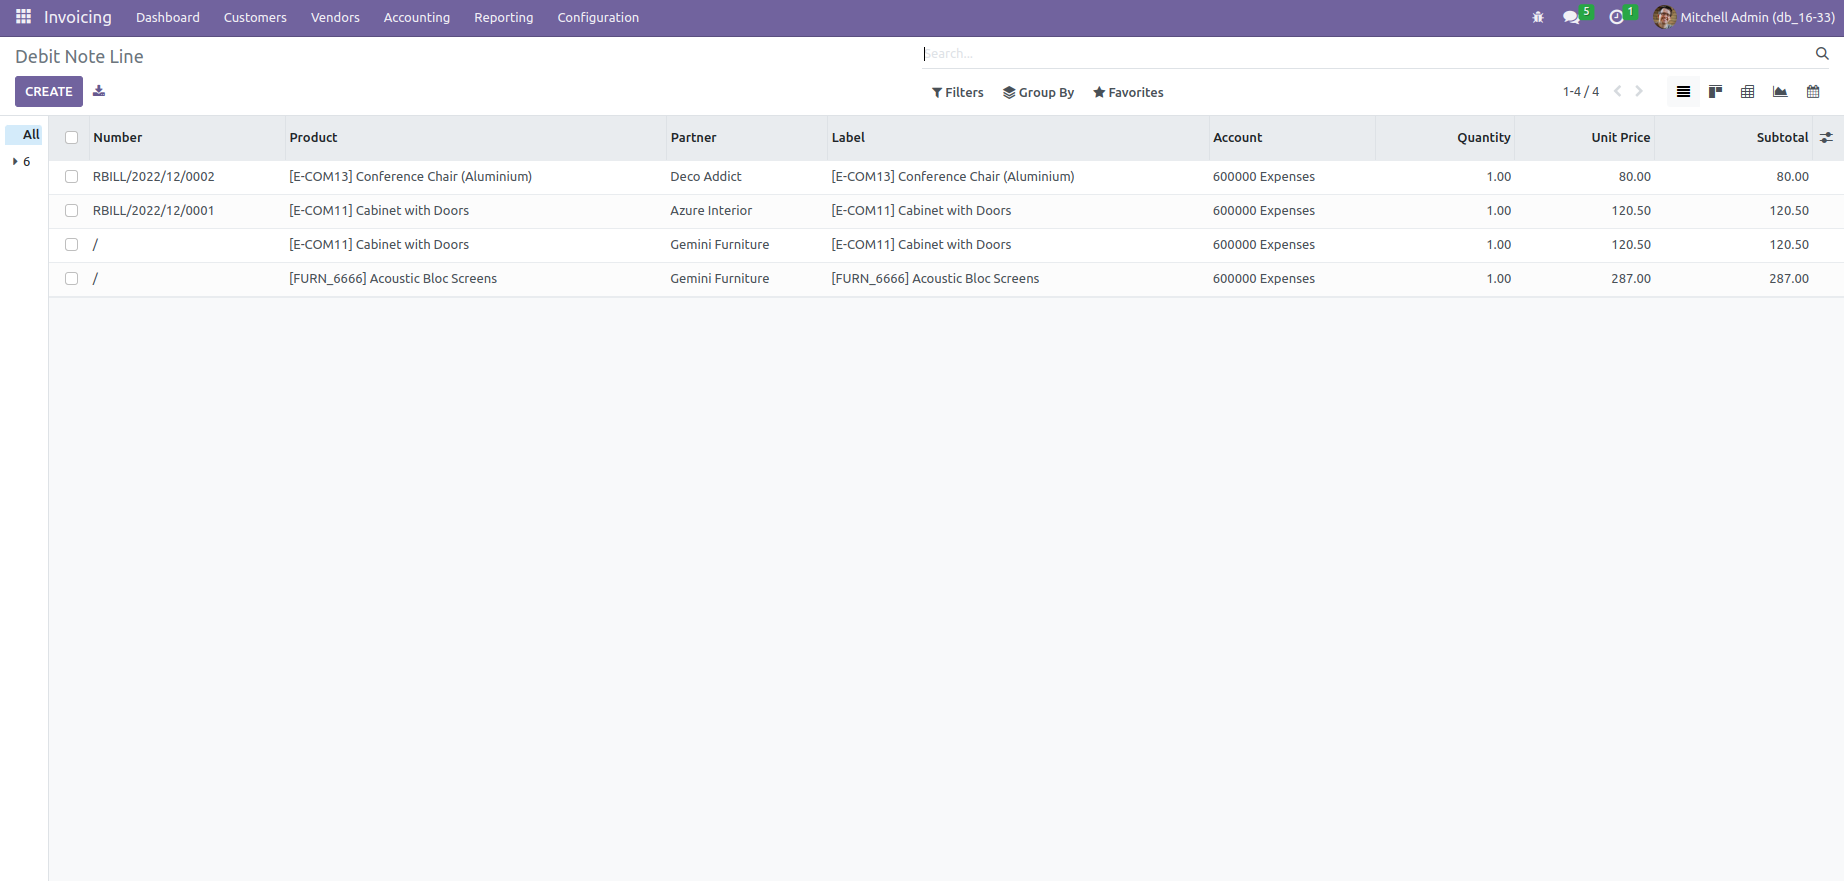
Task: Open record RBILL/2022/12/0001
Action: pos(154,211)
